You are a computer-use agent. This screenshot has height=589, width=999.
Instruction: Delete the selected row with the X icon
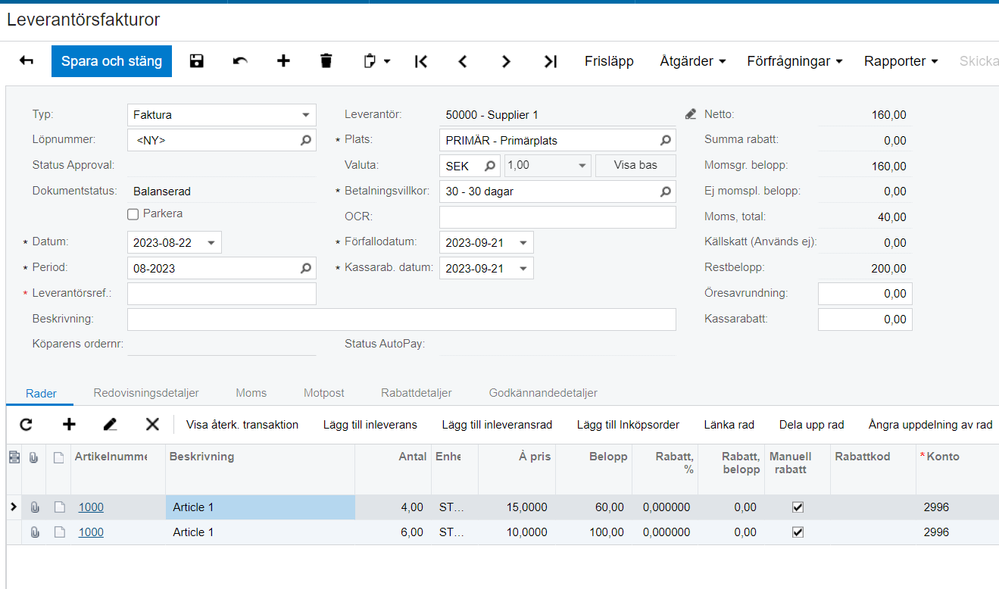coord(152,425)
